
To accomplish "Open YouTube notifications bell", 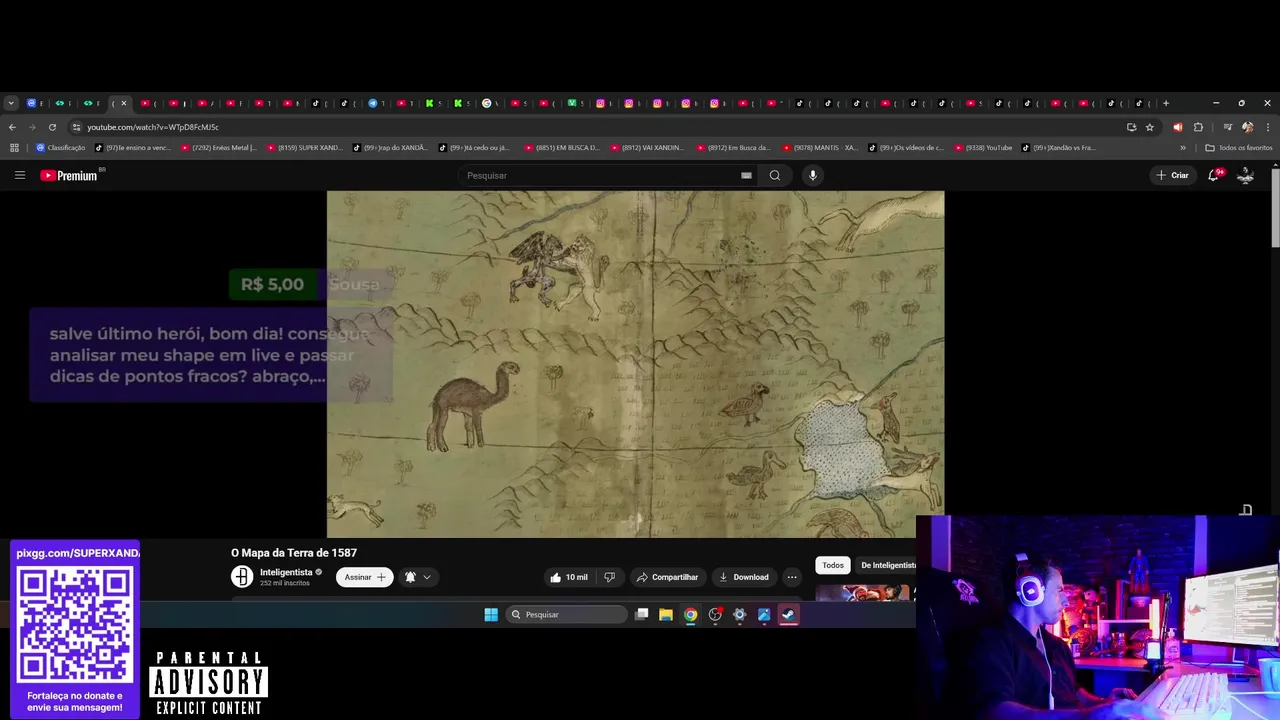I will (x=1215, y=175).
